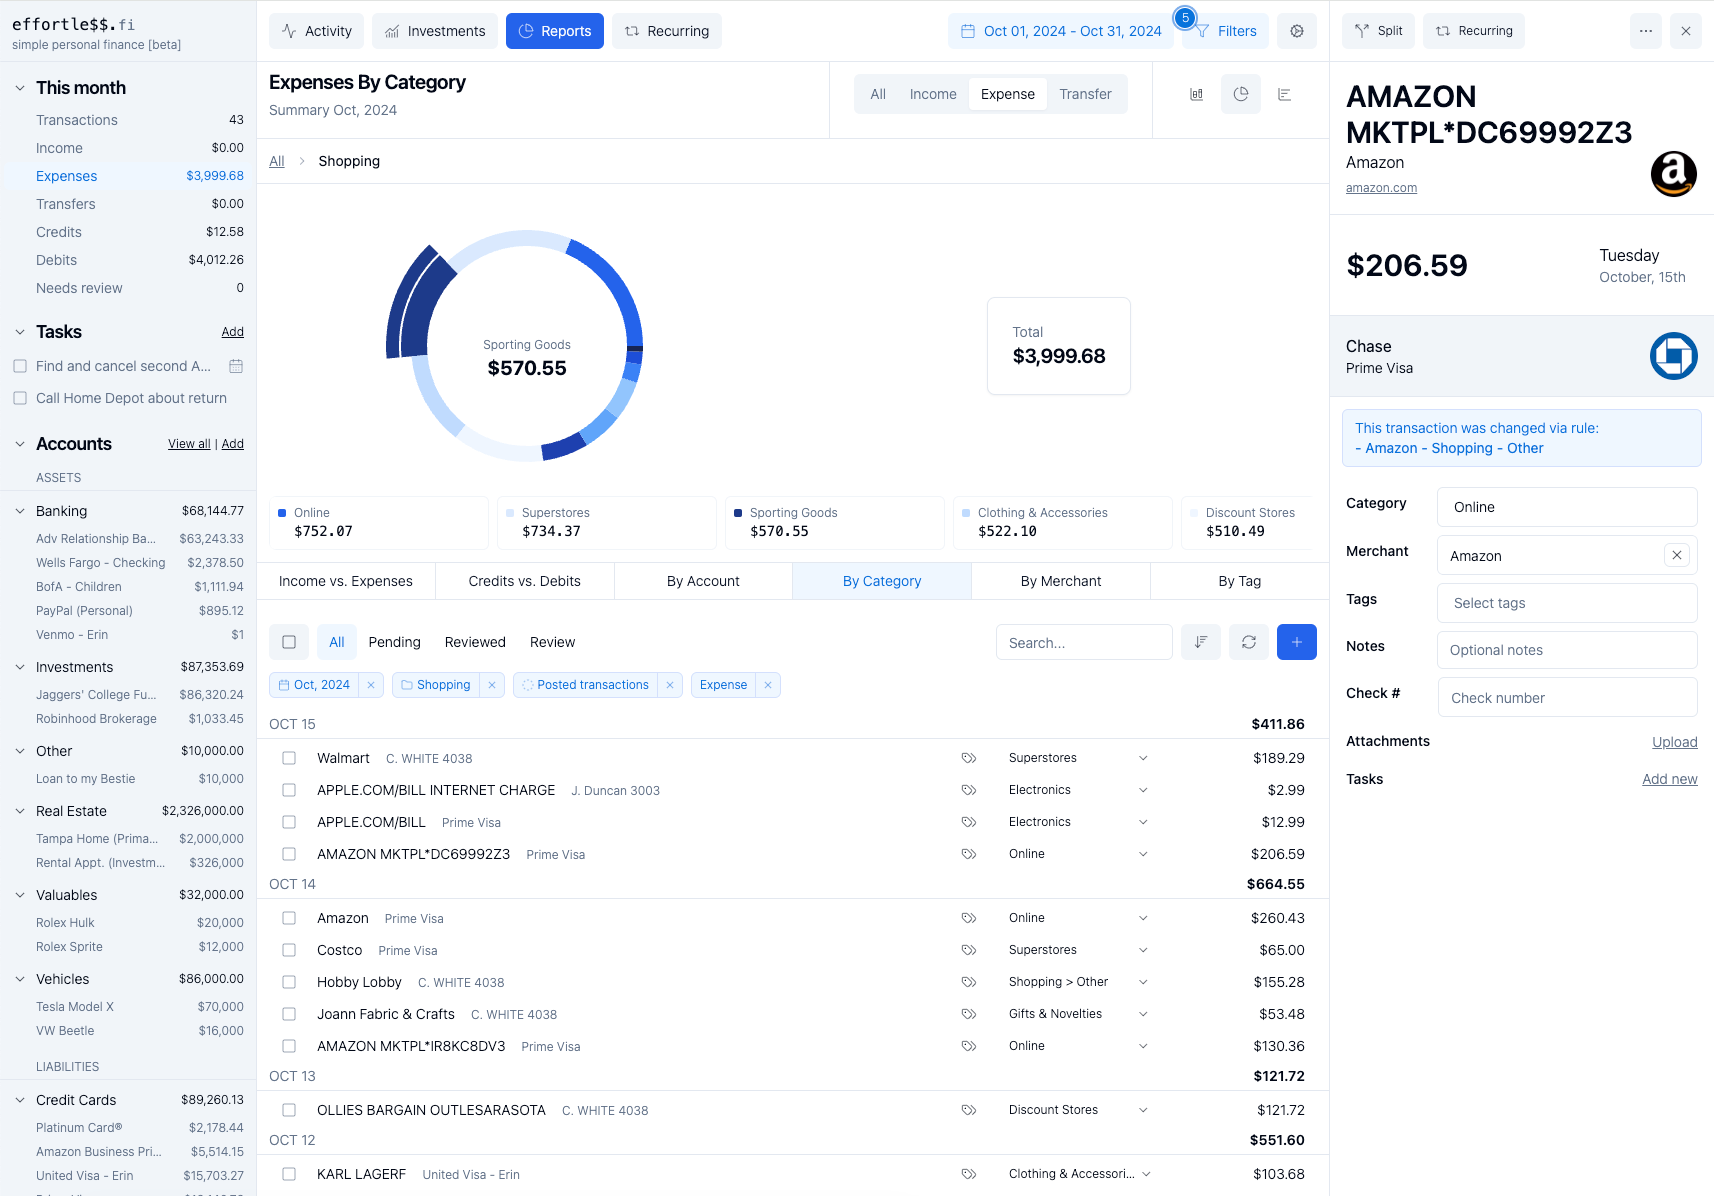This screenshot has width=1714, height=1196.
Task: Open date range Oct 01 - Oct 31, 2024
Action: point(1060,31)
